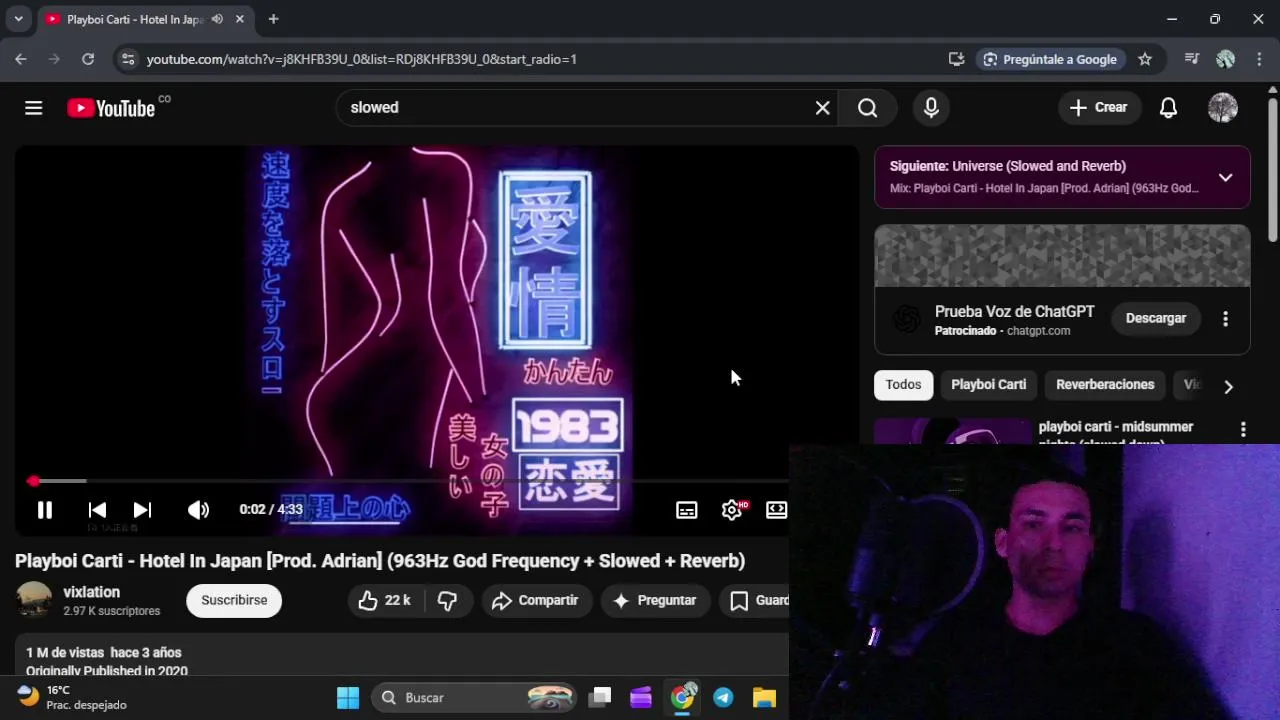Image resolution: width=1280 pixels, height=720 pixels.
Task: Toggle theater mode in the player
Action: tap(776, 510)
